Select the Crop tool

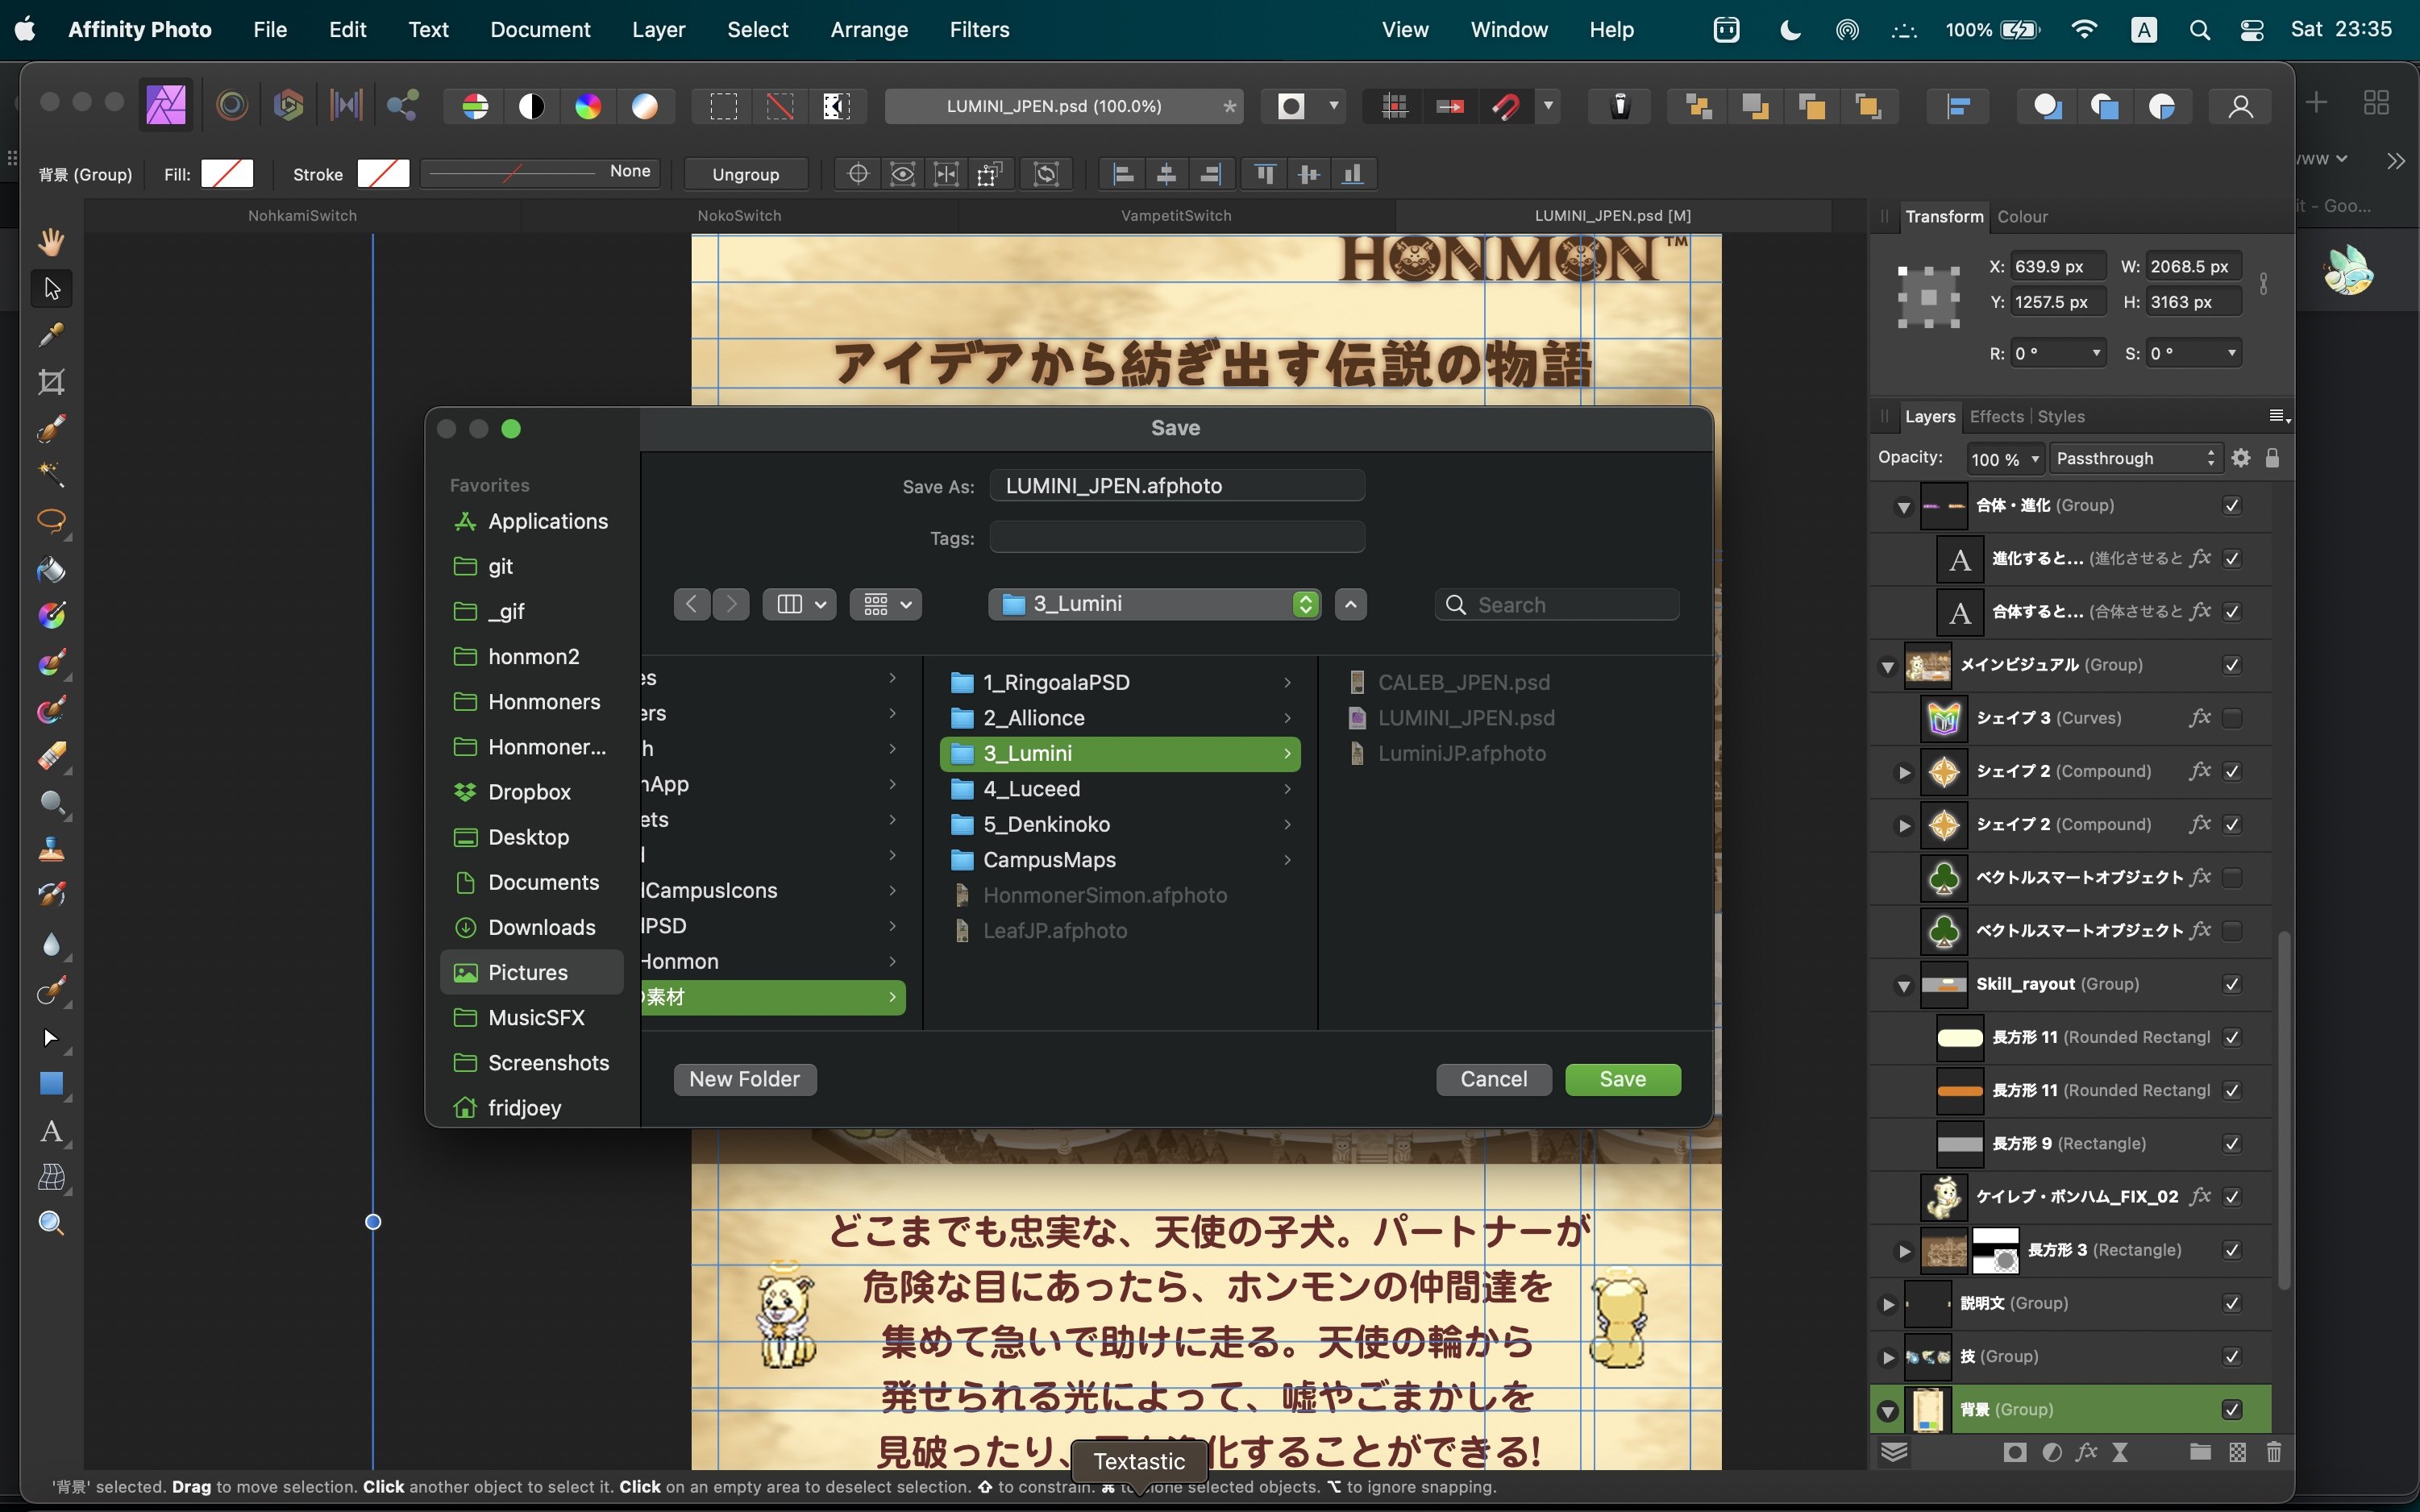pyautogui.click(x=51, y=382)
